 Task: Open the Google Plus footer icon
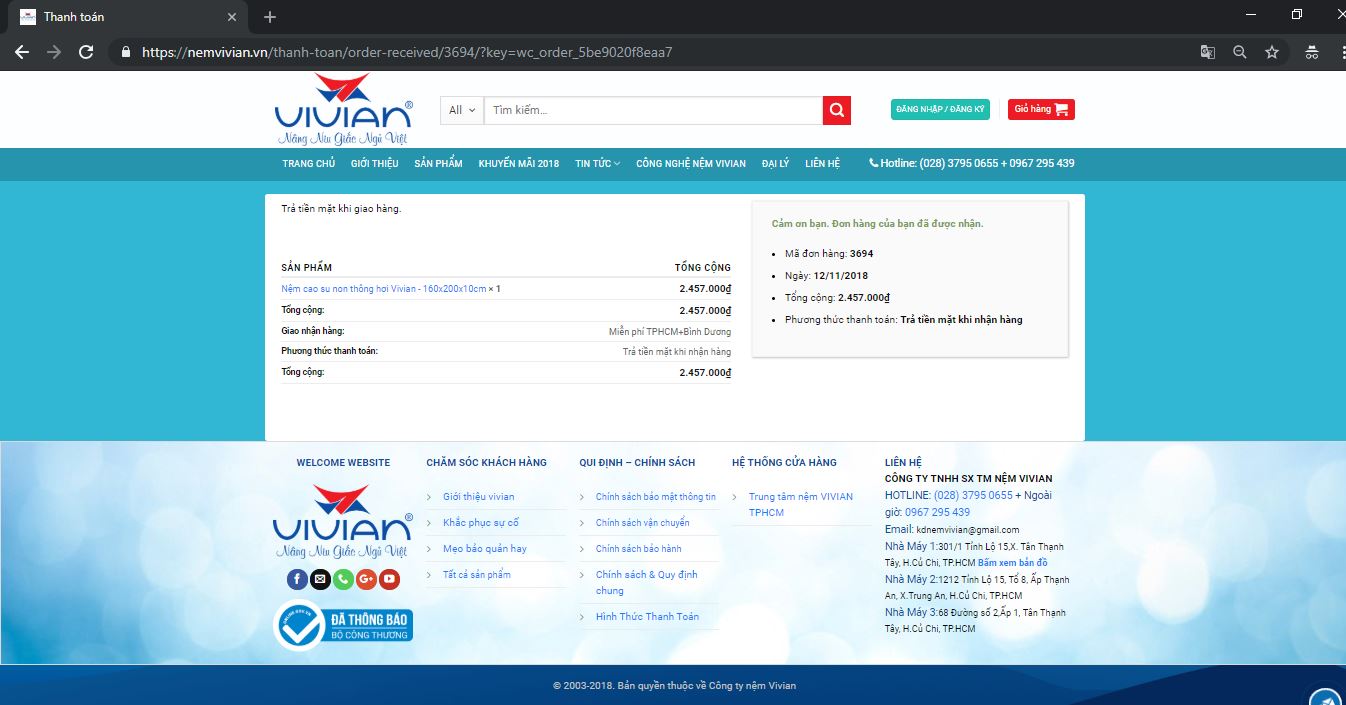366,579
